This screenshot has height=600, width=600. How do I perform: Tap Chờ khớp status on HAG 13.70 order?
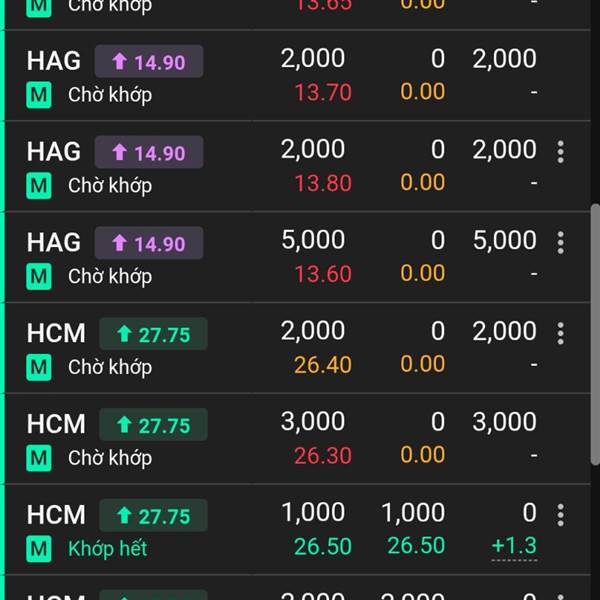coord(110,95)
